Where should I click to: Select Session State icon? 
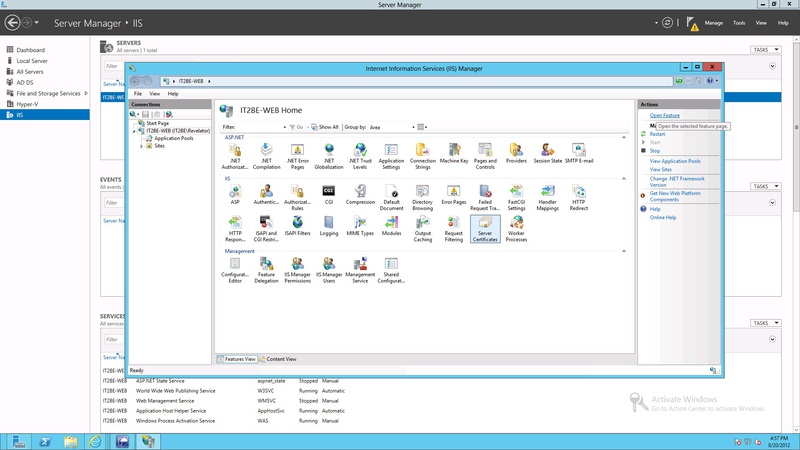547,153
